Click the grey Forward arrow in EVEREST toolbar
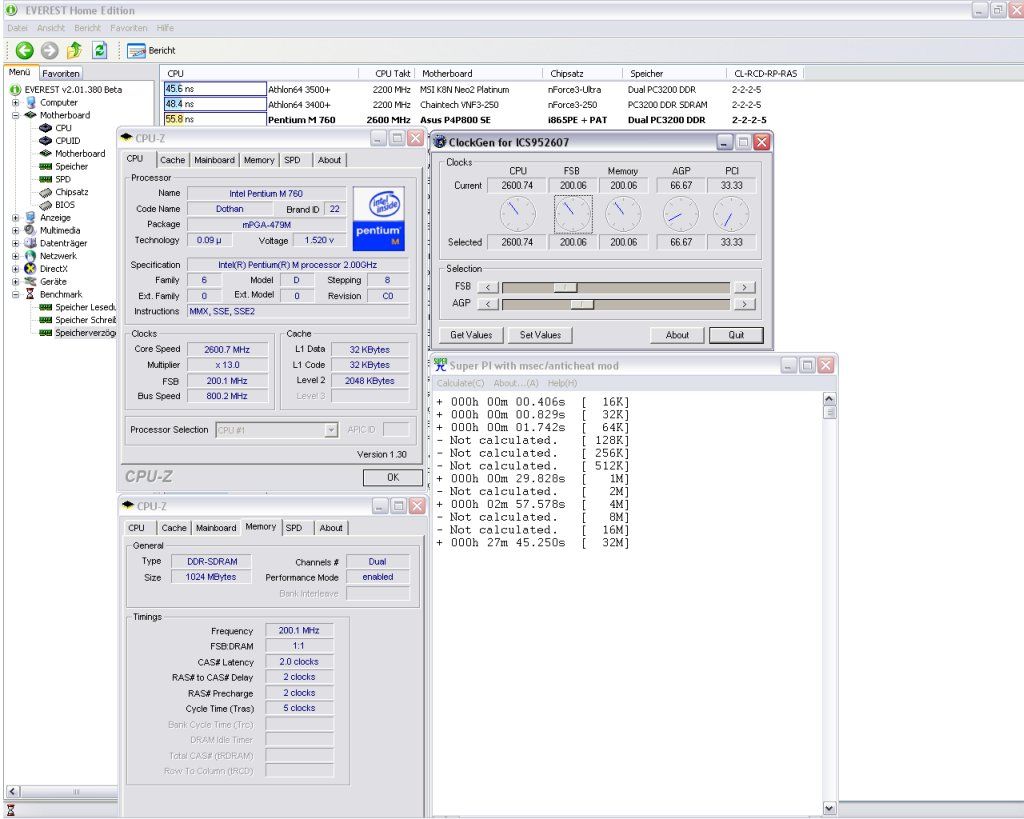The image size is (1024, 819). pos(49,50)
